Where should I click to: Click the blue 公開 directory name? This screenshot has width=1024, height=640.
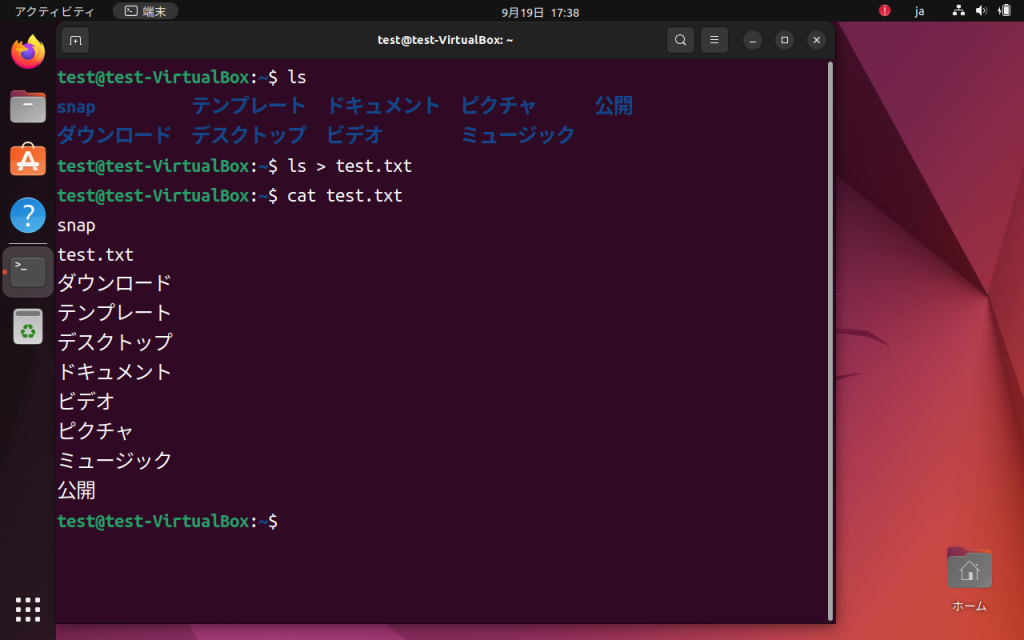pyautogui.click(x=614, y=106)
